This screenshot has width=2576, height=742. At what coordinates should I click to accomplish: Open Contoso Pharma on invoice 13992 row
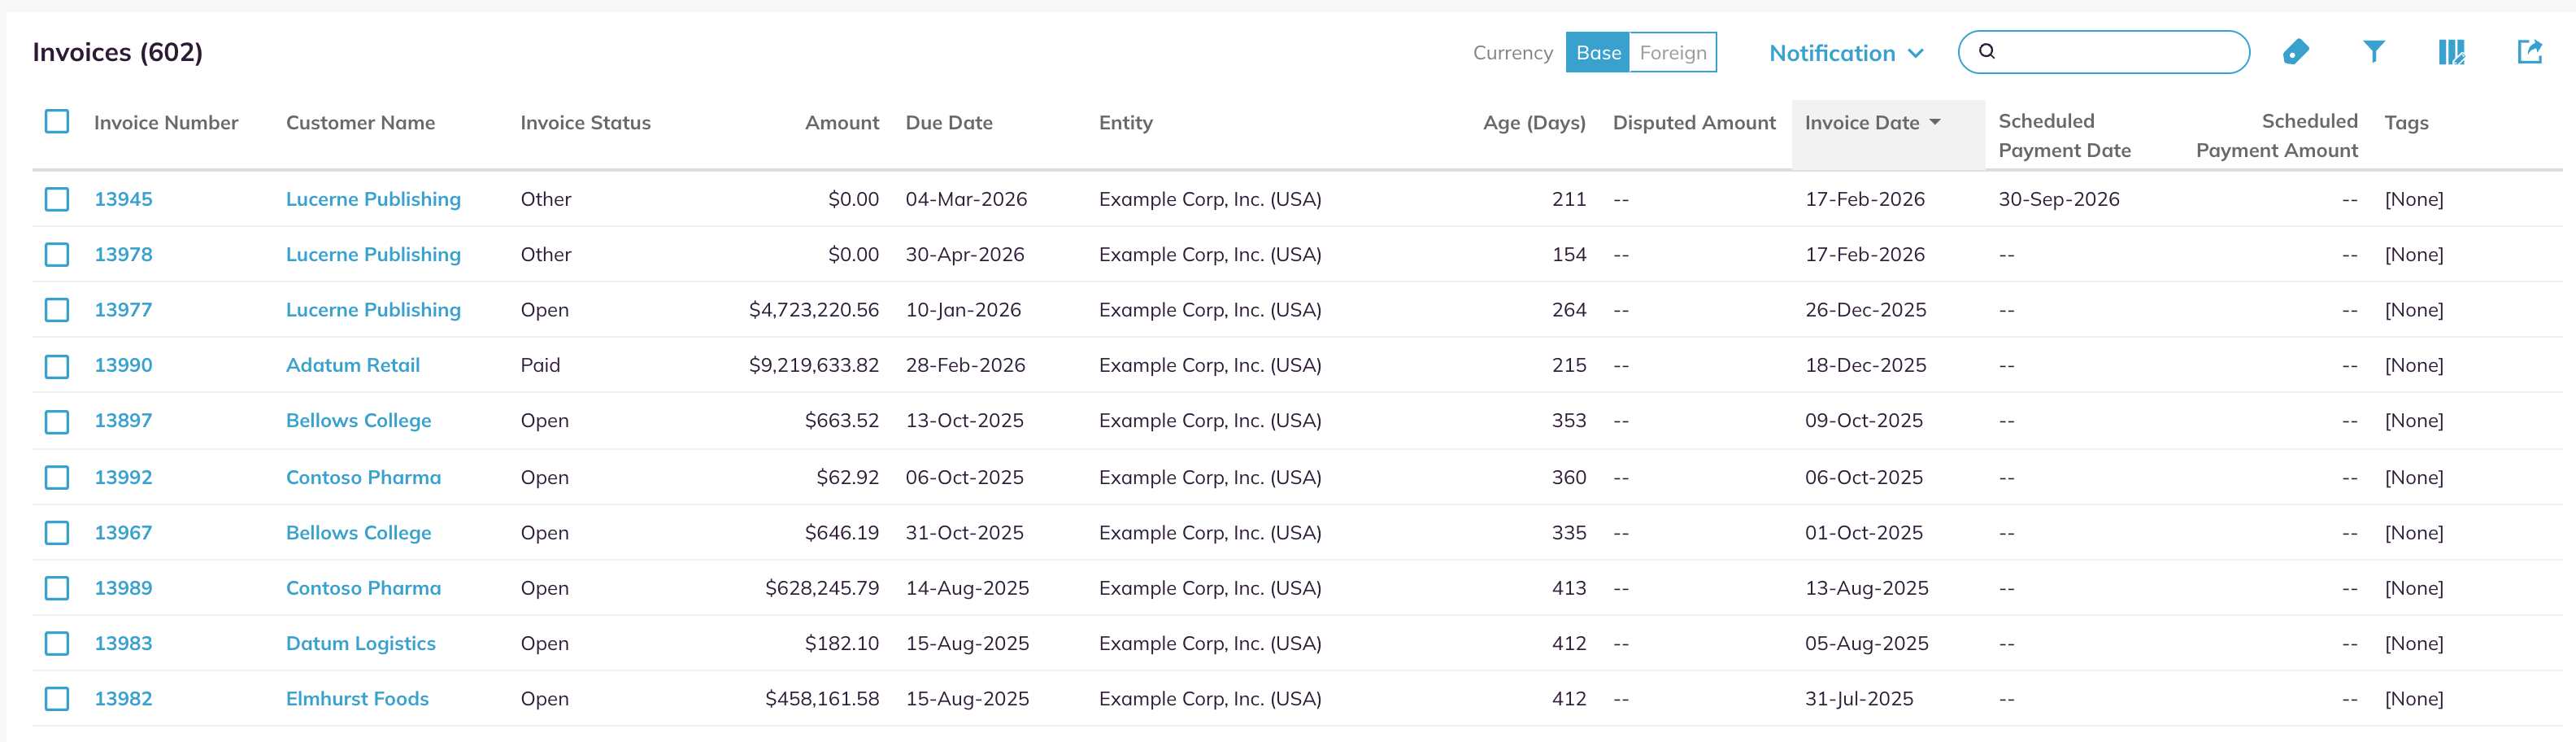pyautogui.click(x=363, y=477)
